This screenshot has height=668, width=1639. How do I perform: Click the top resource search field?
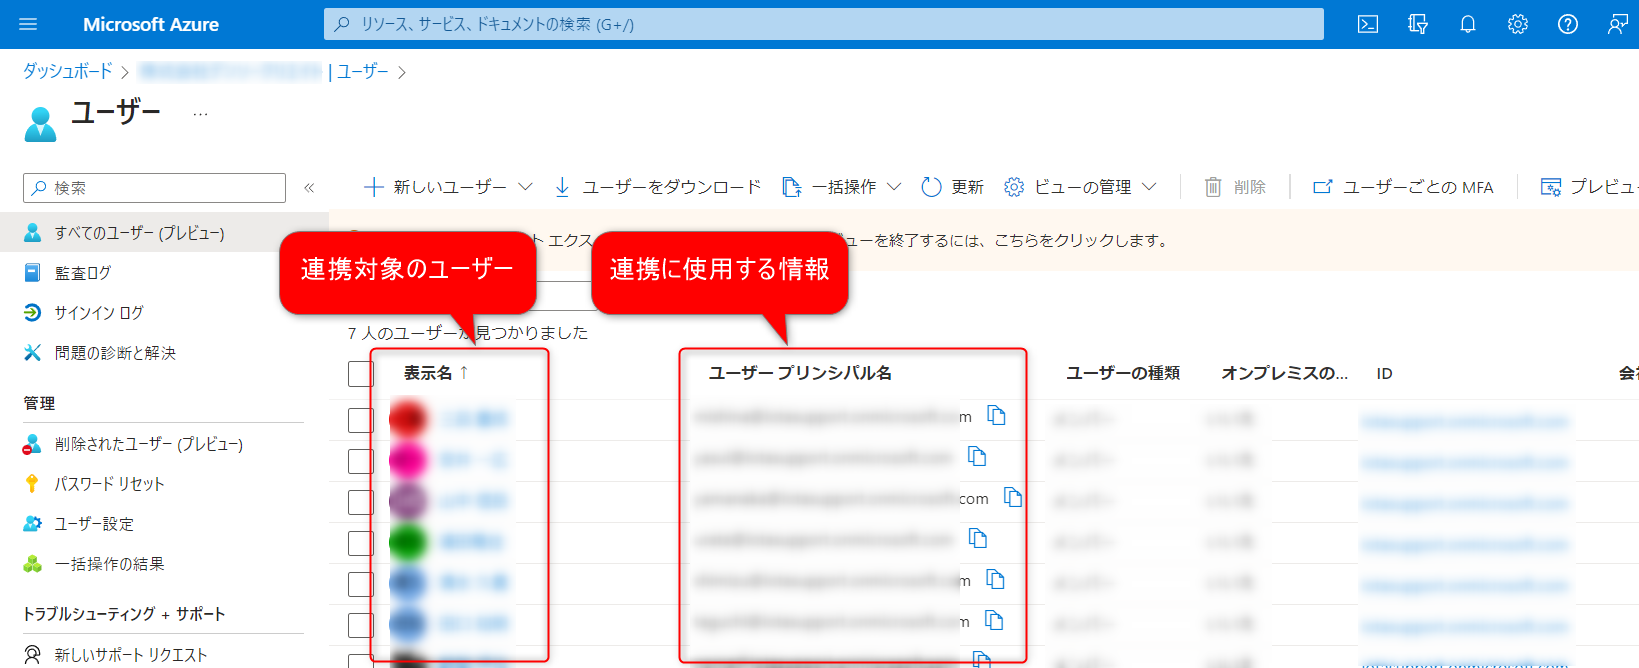pyautogui.click(x=823, y=24)
